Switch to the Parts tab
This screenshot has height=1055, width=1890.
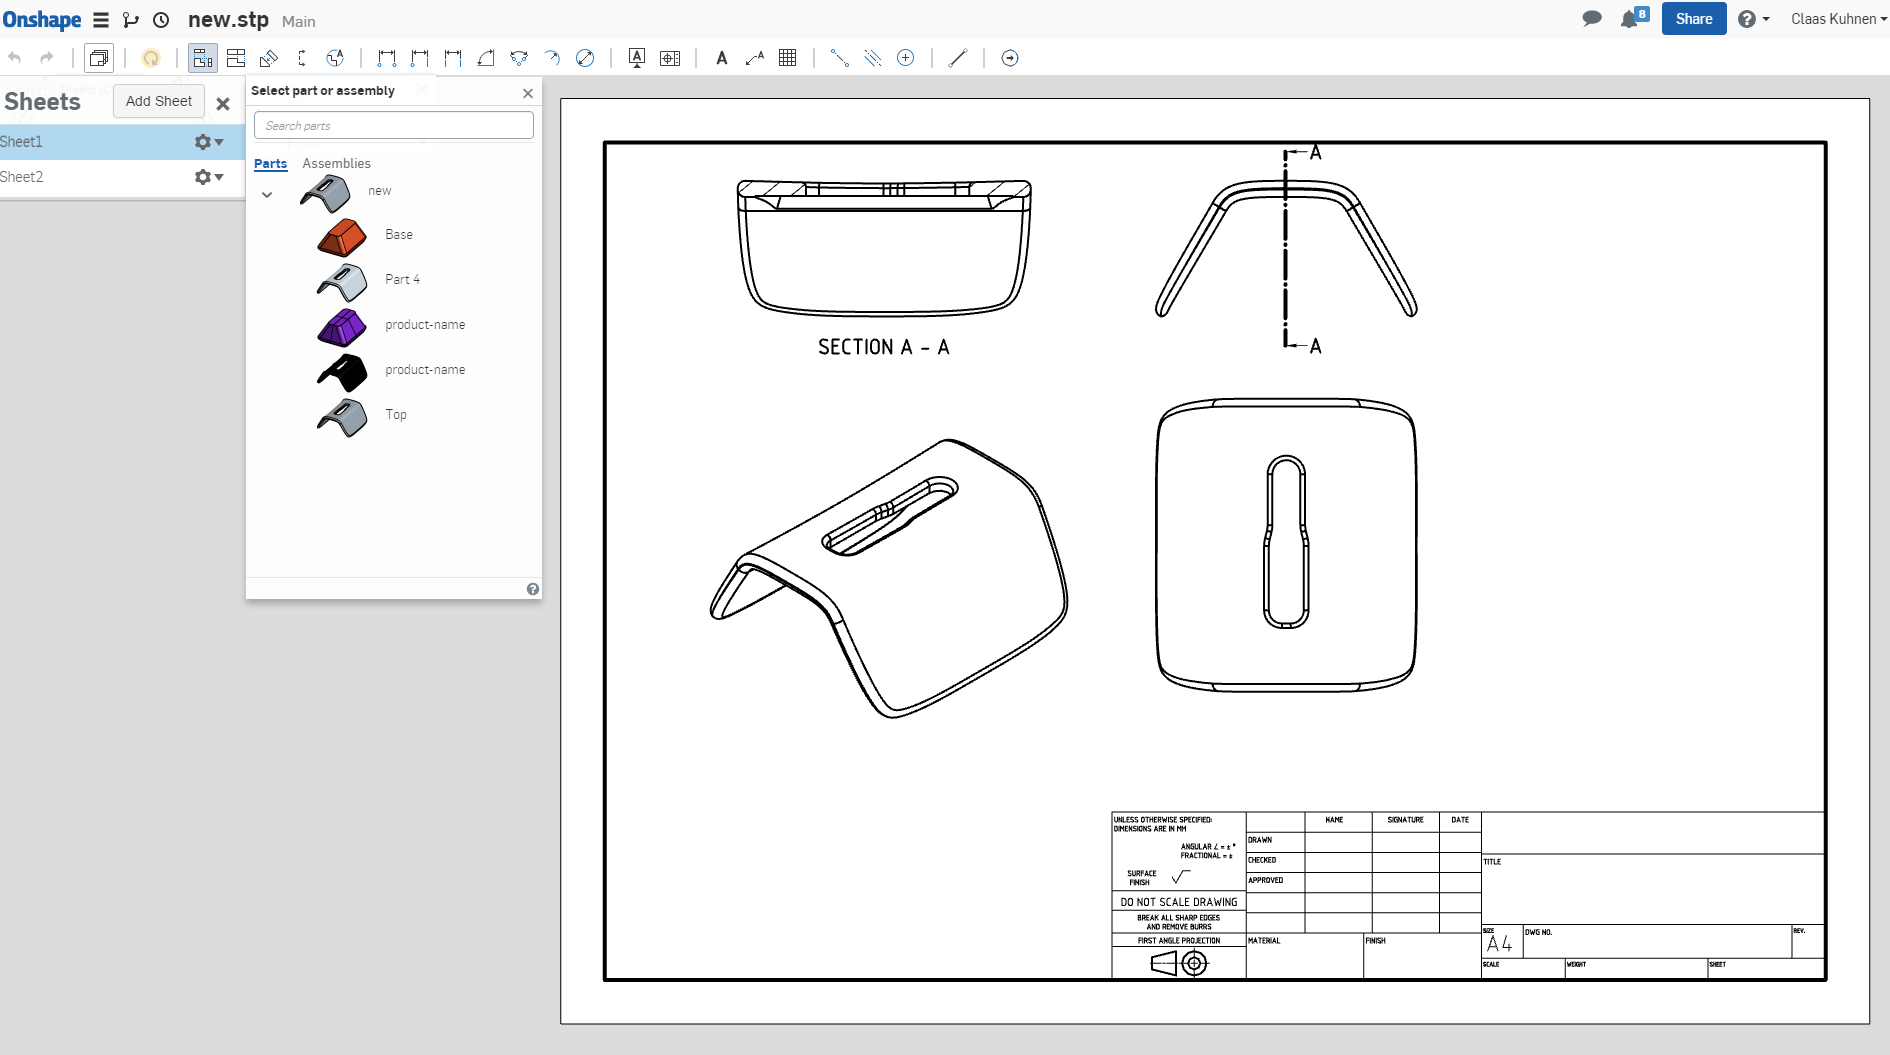[270, 163]
